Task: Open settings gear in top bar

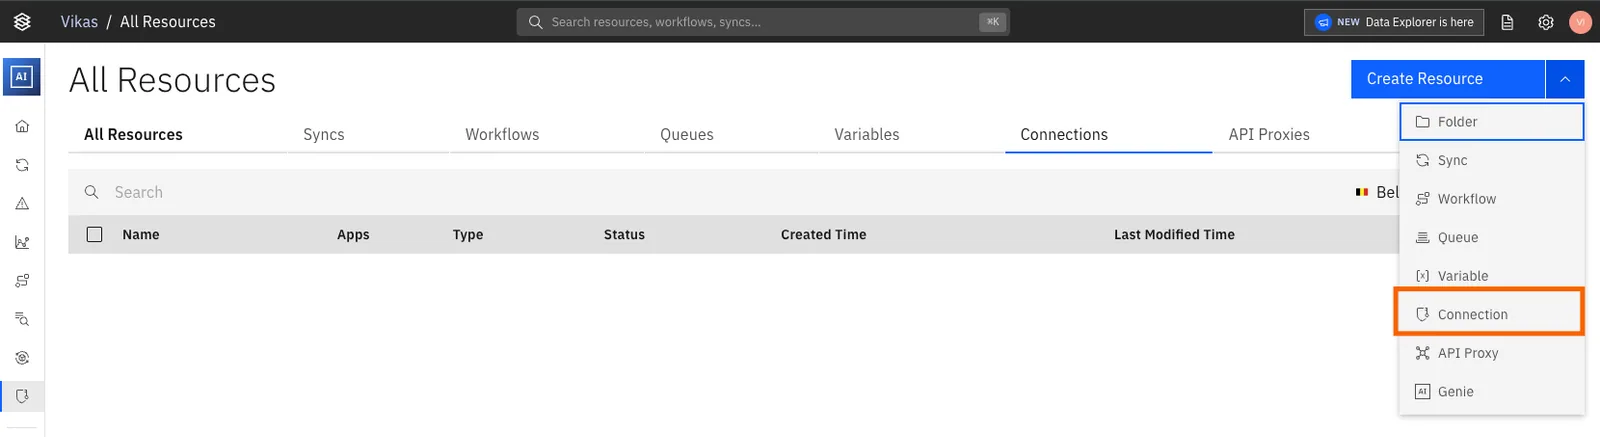Action: [1546, 22]
